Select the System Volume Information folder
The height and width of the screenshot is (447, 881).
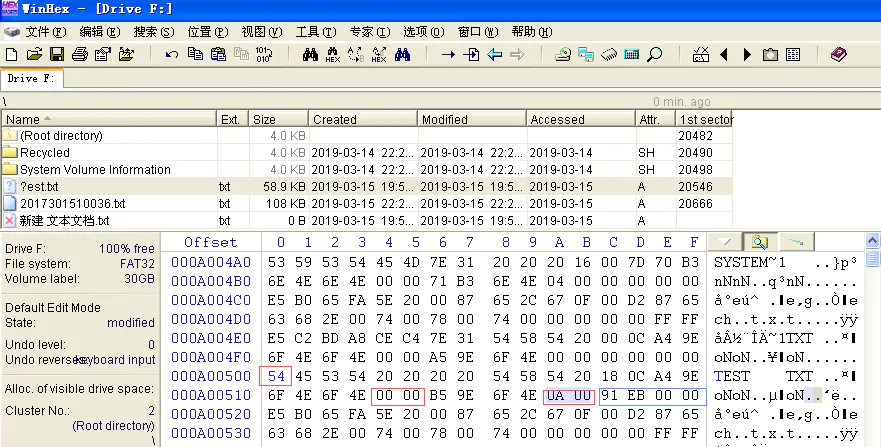tap(367, 170)
